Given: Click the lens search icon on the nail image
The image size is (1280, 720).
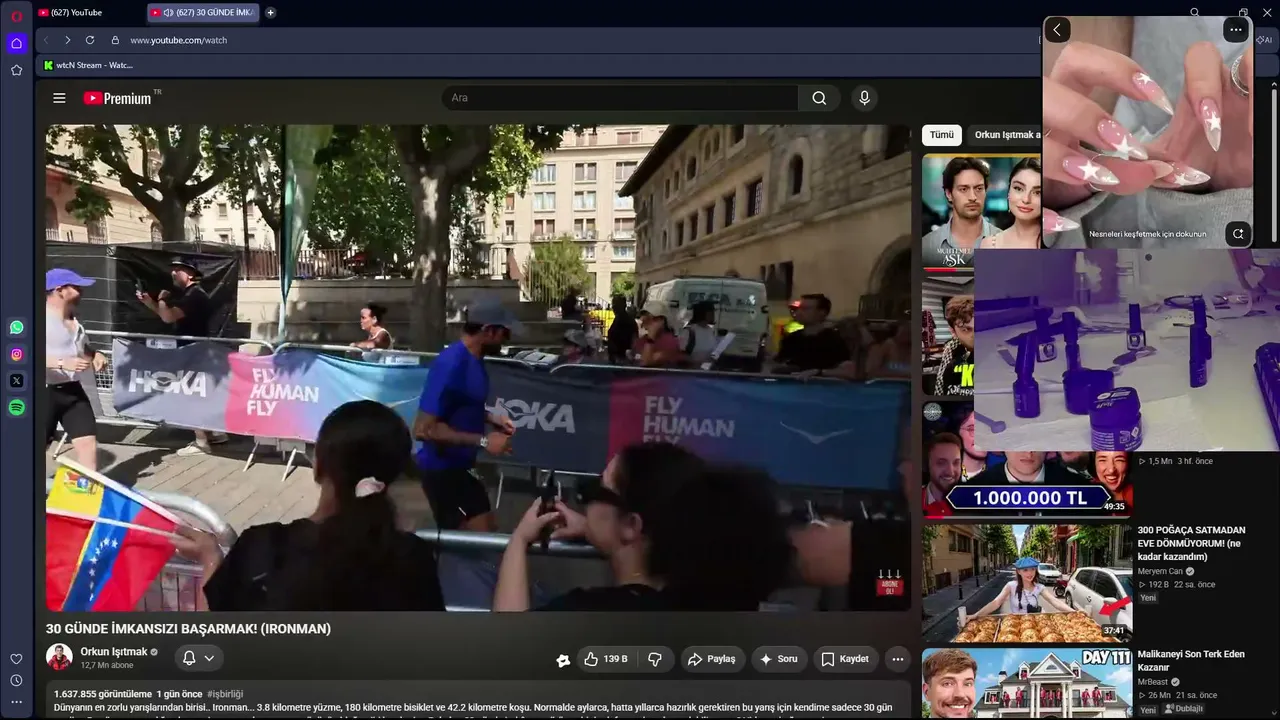Looking at the screenshot, I should pyautogui.click(x=1238, y=234).
